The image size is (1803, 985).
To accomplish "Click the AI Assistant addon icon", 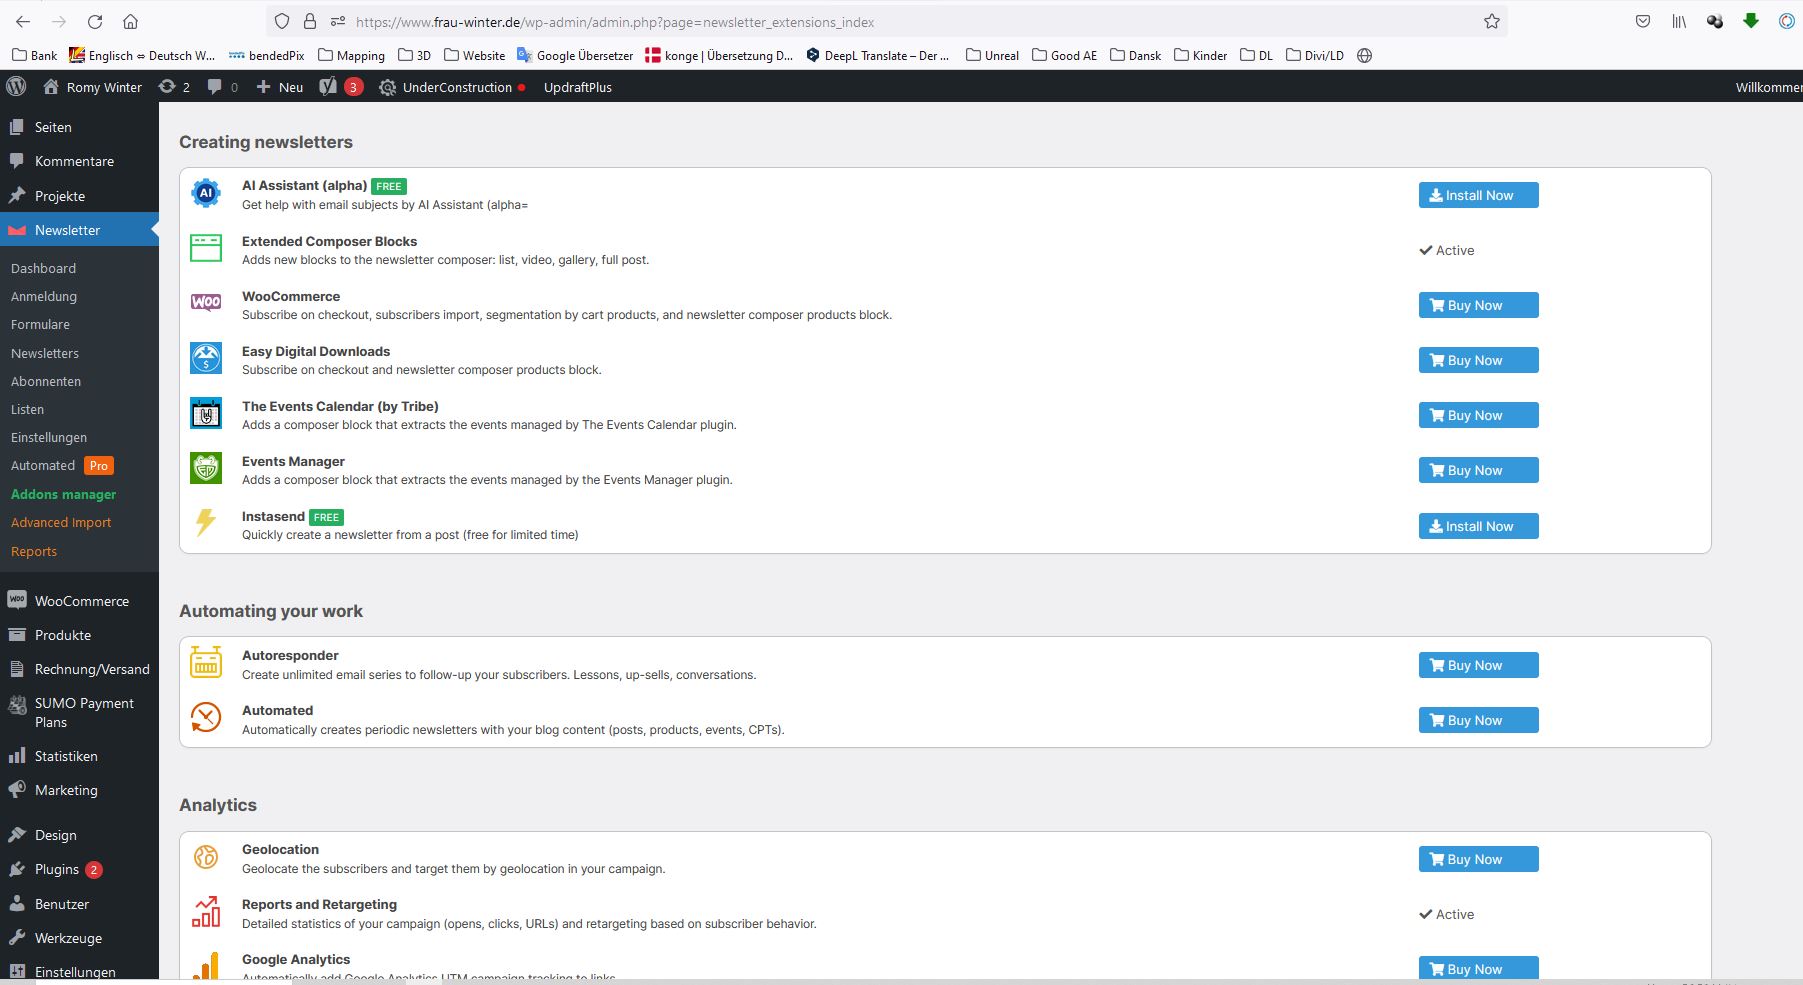I will (x=206, y=193).
